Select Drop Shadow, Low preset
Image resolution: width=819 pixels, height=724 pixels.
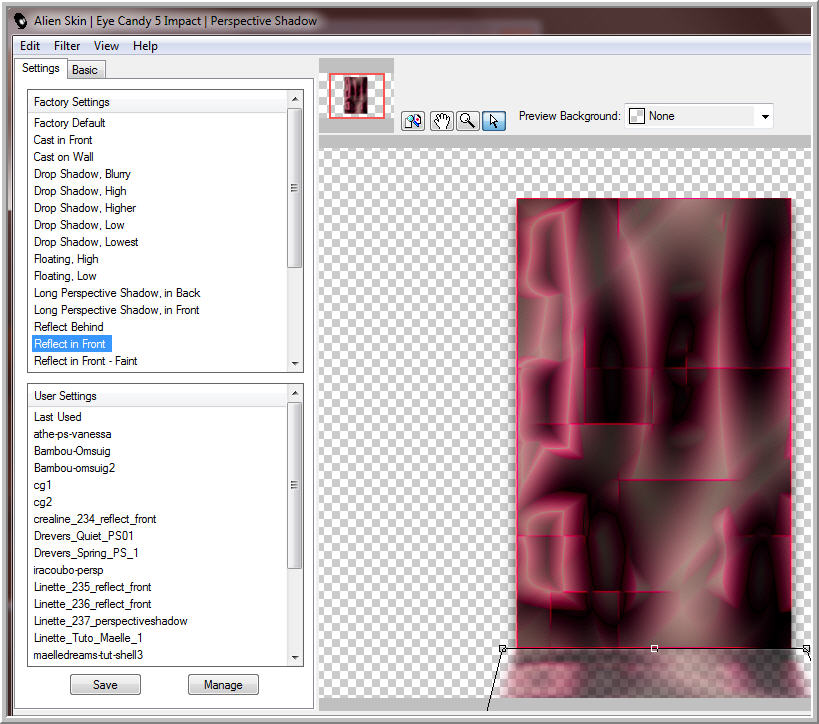(79, 225)
